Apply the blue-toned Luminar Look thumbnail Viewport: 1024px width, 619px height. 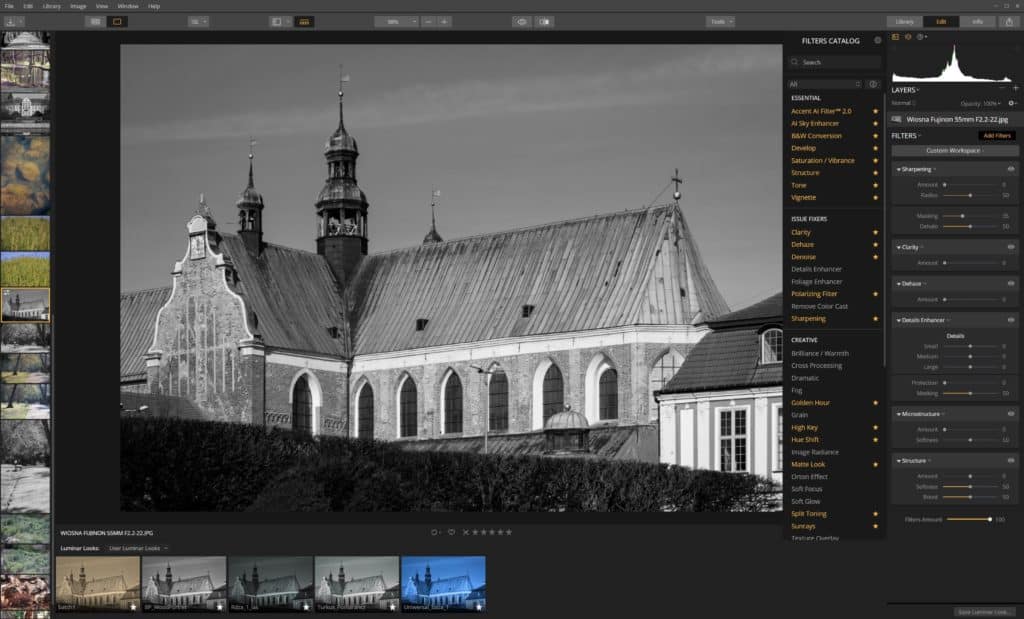click(x=443, y=583)
